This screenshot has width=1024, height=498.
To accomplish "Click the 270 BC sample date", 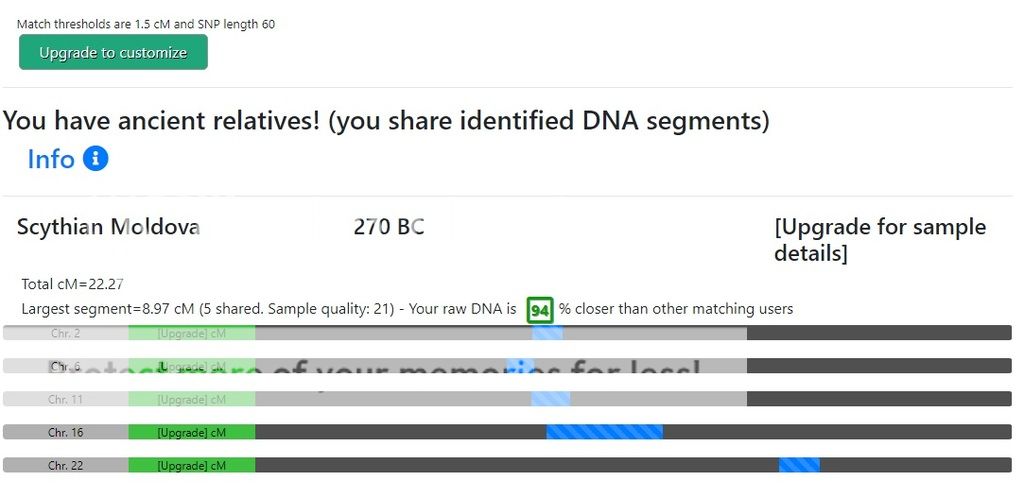I will tap(388, 227).
